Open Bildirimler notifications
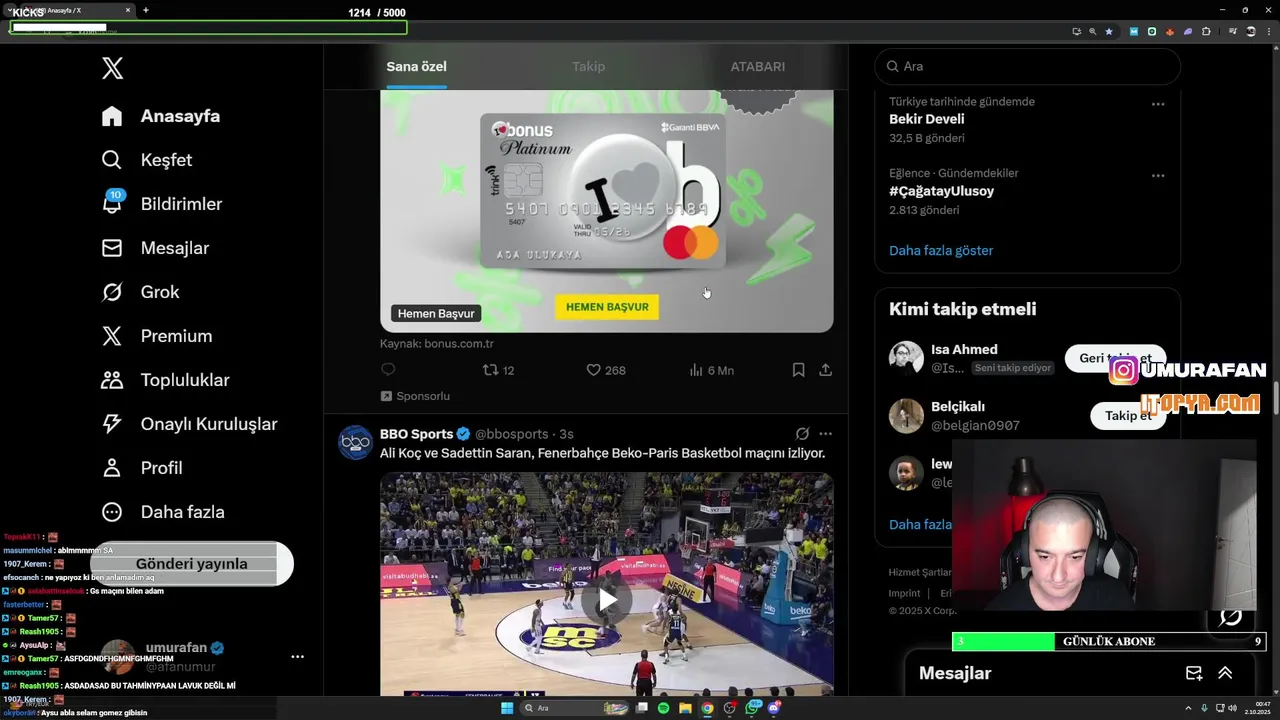The width and height of the screenshot is (1280, 720). tap(162, 204)
